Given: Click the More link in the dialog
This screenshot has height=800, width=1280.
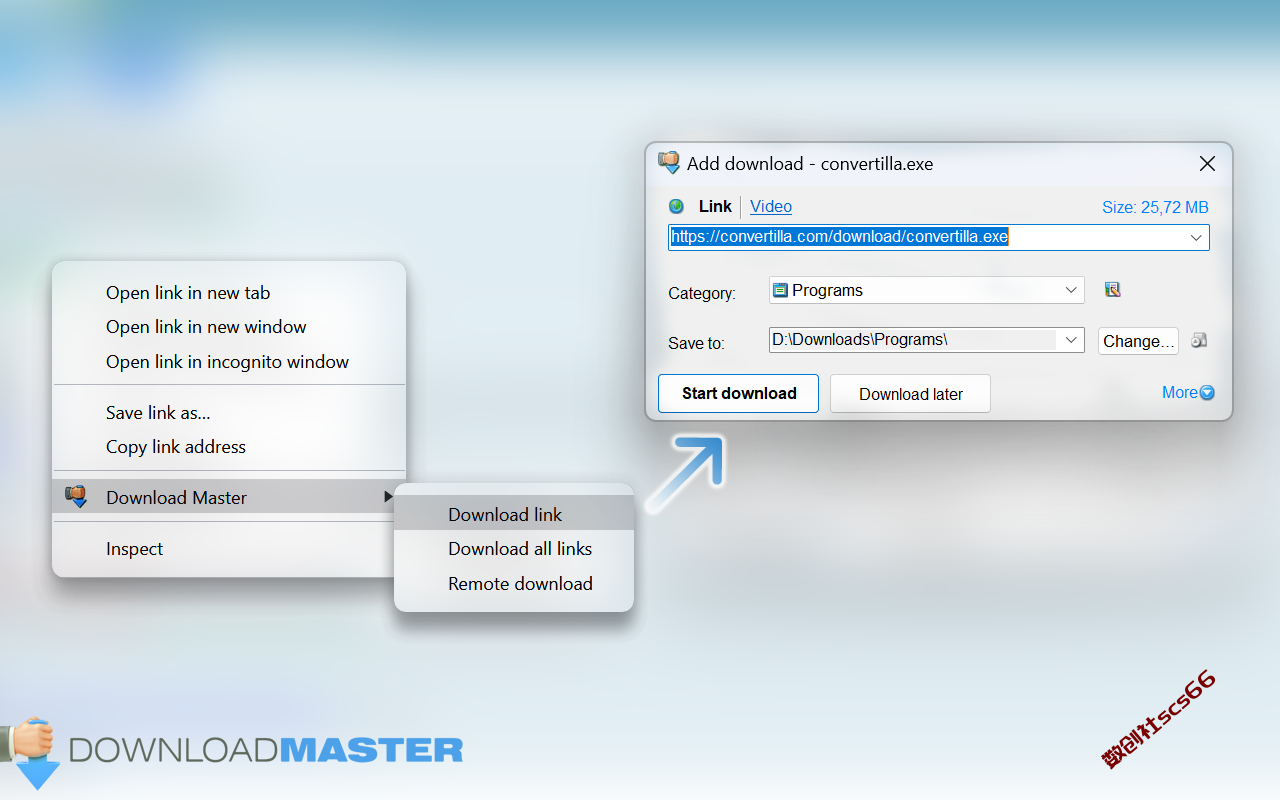Looking at the screenshot, I should [1180, 393].
